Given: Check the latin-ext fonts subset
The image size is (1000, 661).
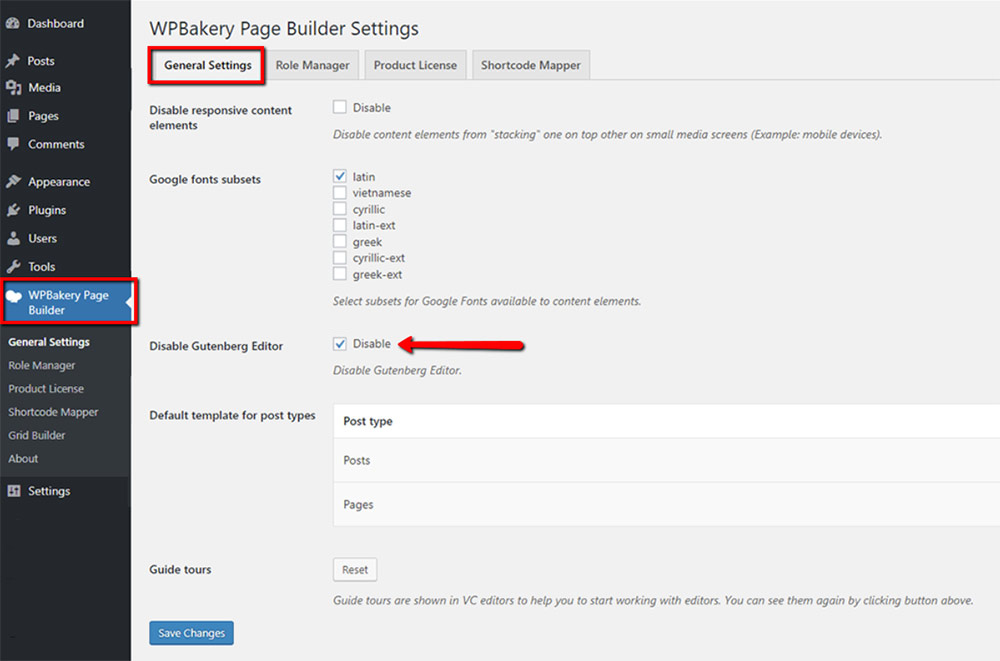Looking at the screenshot, I should pyautogui.click(x=339, y=225).
